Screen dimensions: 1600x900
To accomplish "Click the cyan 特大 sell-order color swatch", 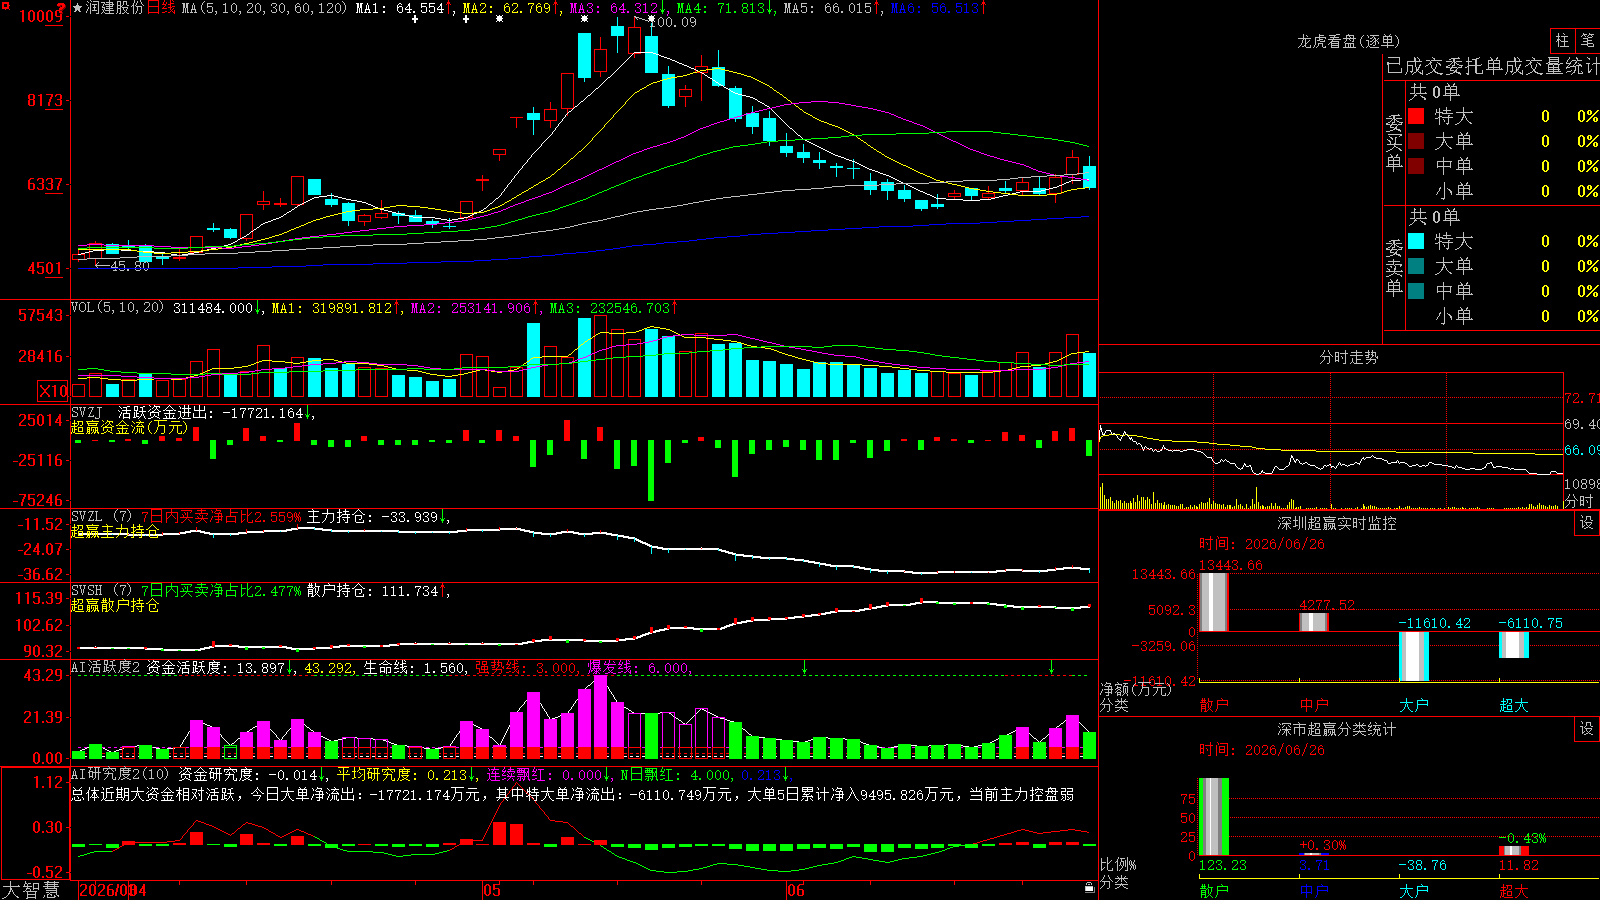I will point(1416,241).
